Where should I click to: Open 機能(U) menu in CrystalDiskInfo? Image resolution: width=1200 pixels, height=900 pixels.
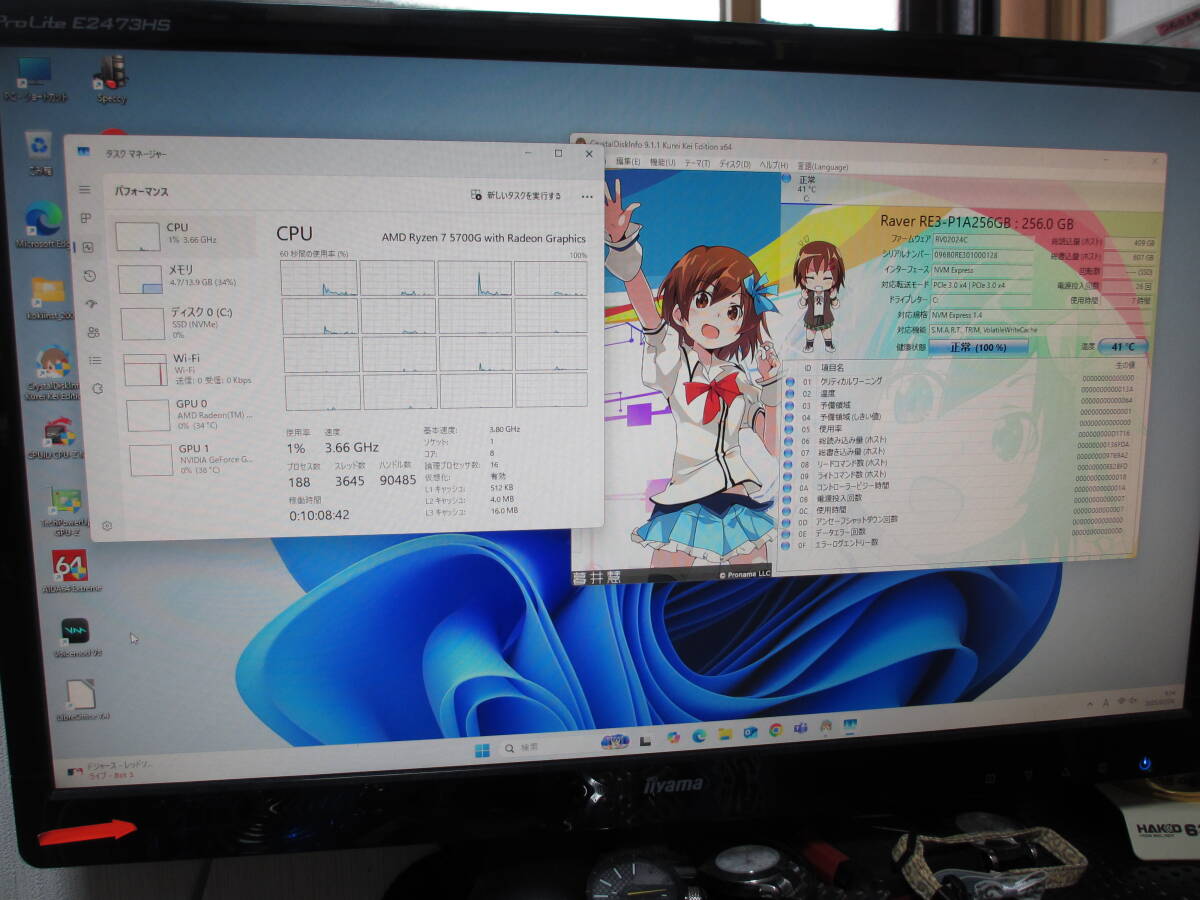coord(662,163)
